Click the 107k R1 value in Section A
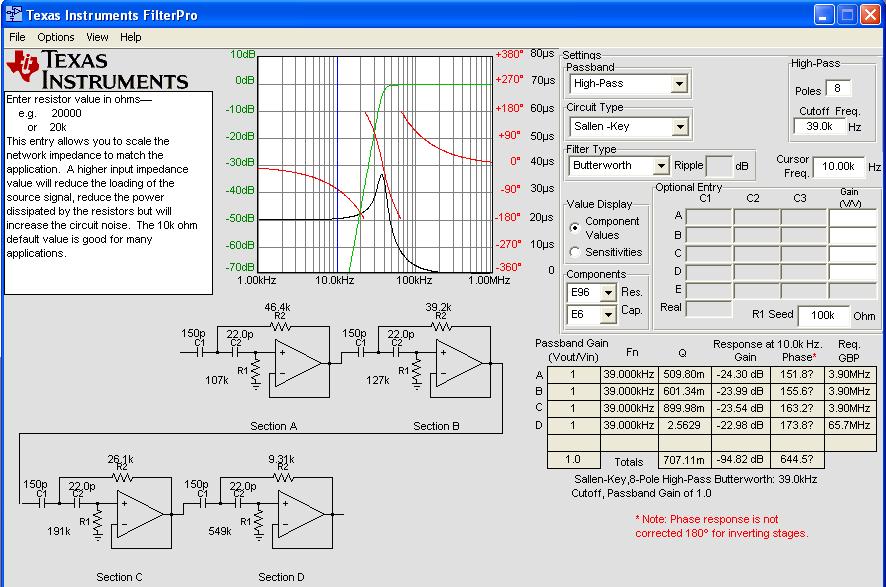 [x=217, y=380]
